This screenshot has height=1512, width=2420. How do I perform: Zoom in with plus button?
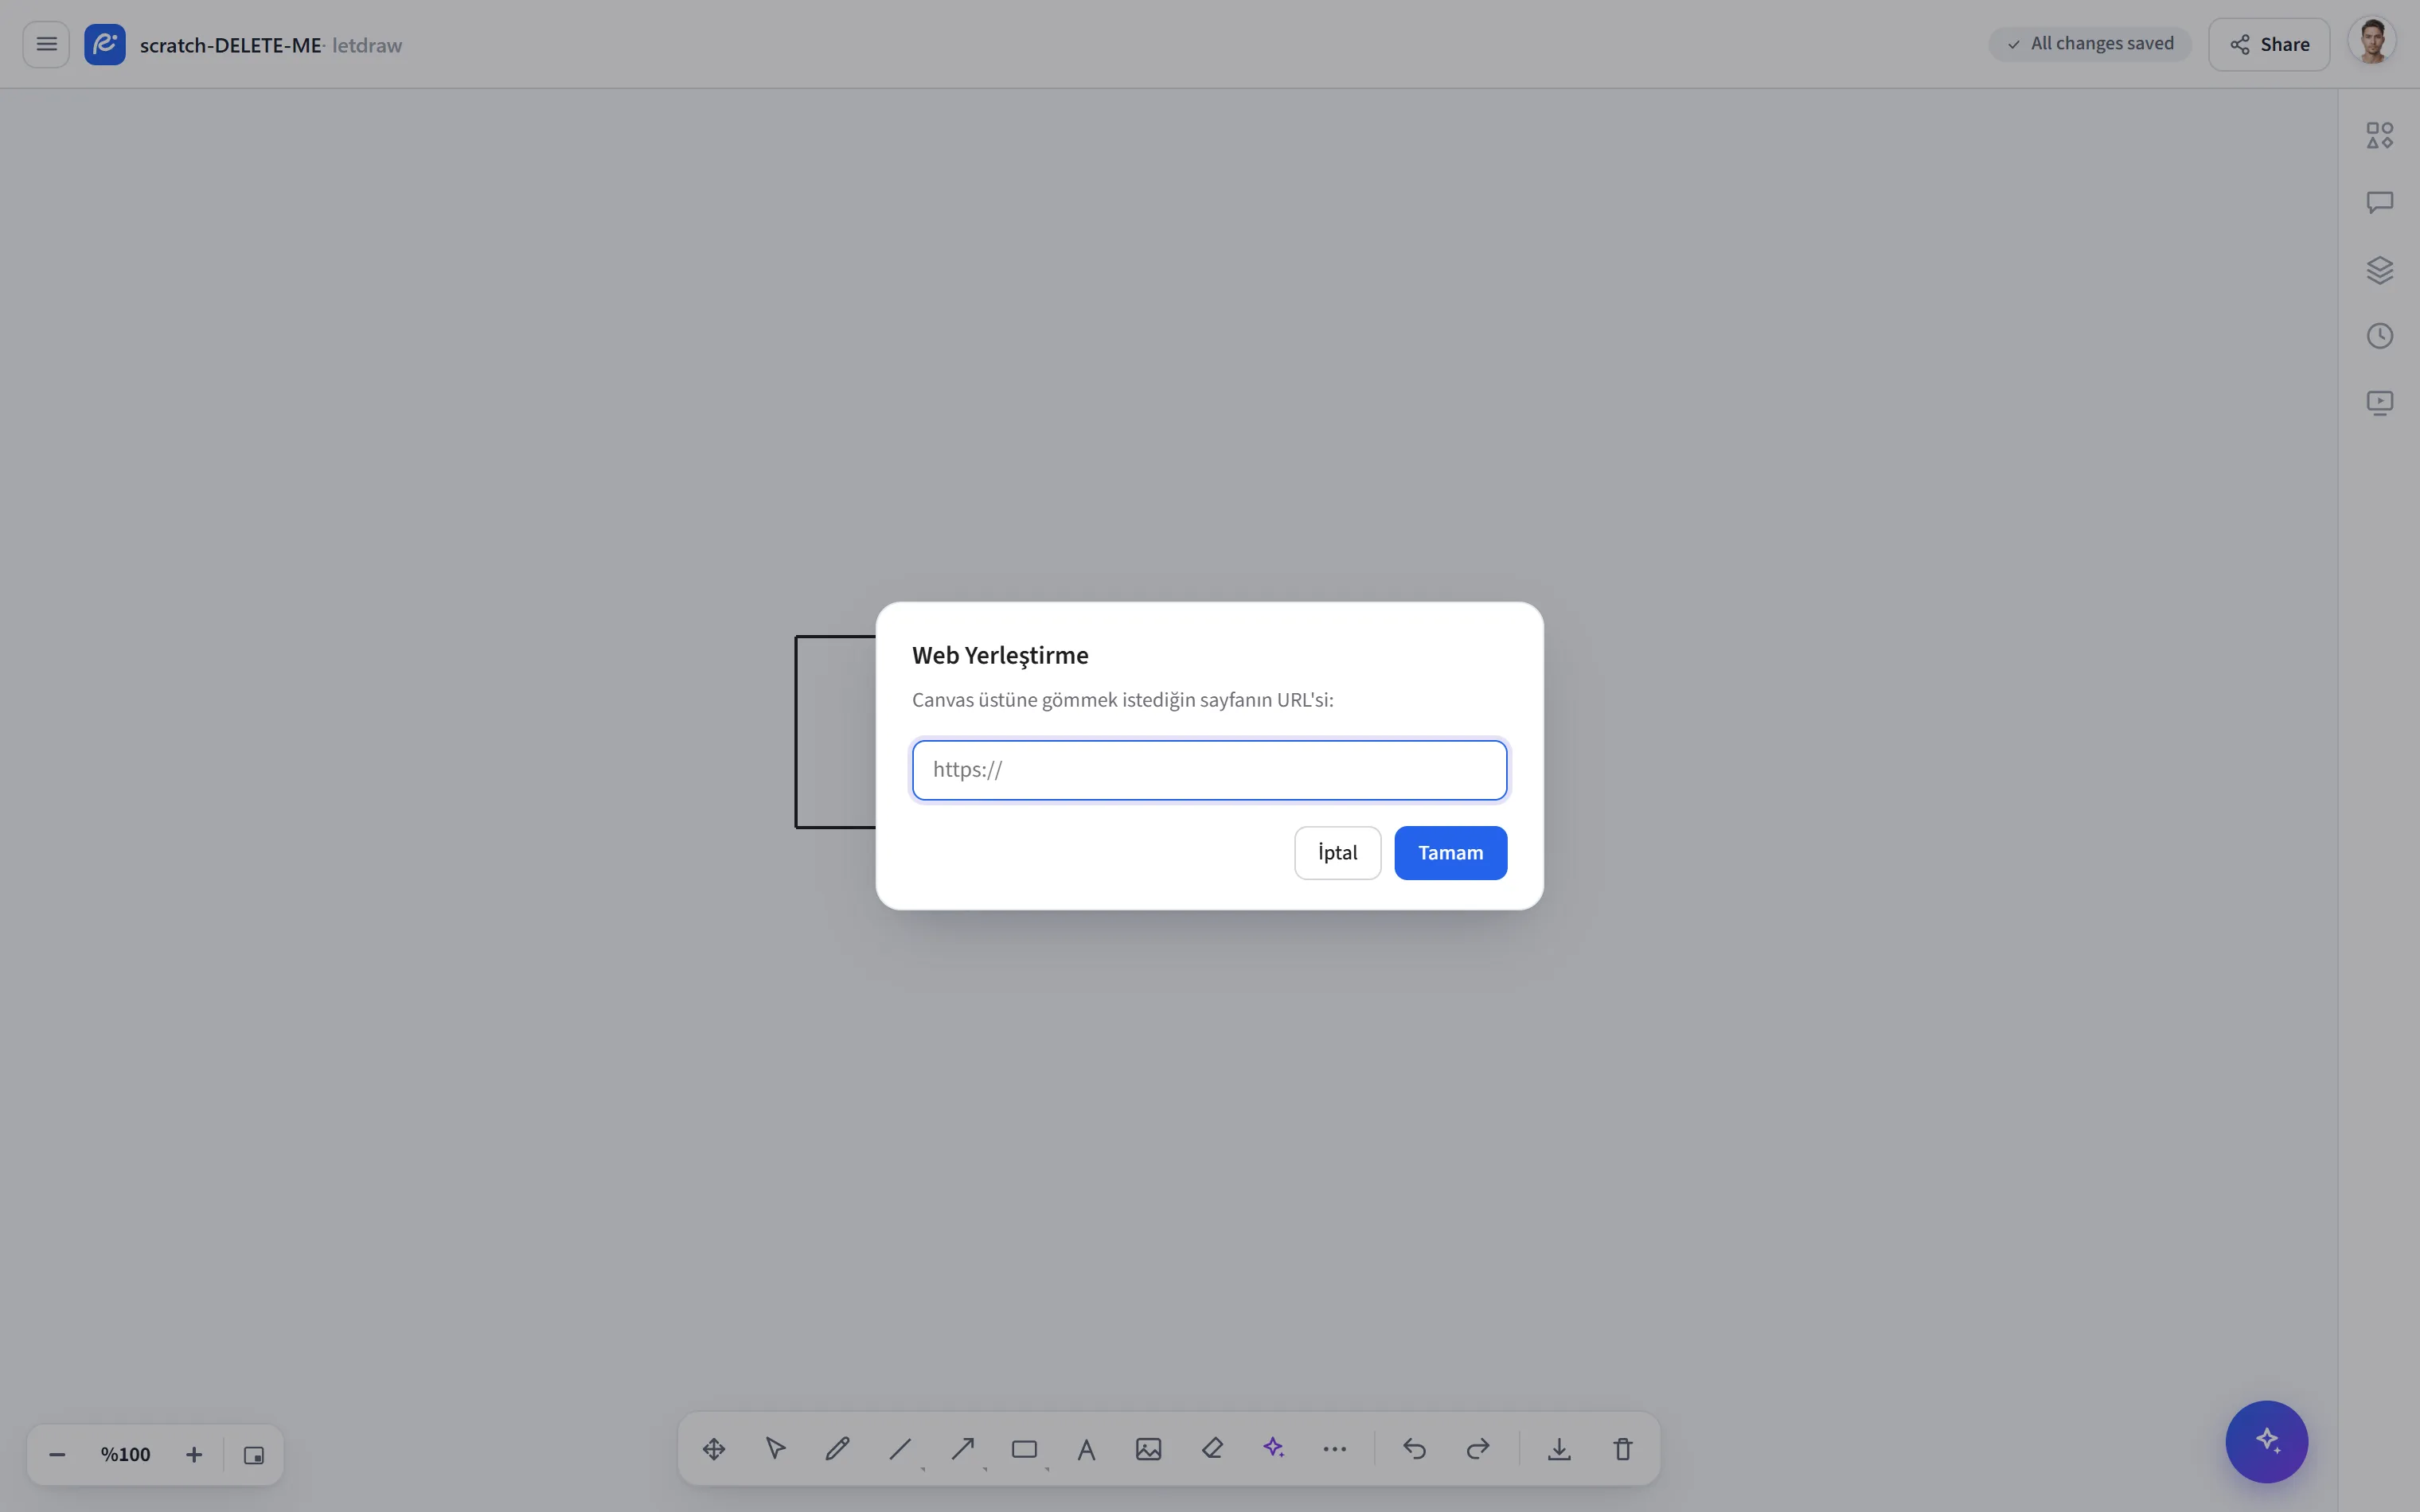pos(194,1455)
